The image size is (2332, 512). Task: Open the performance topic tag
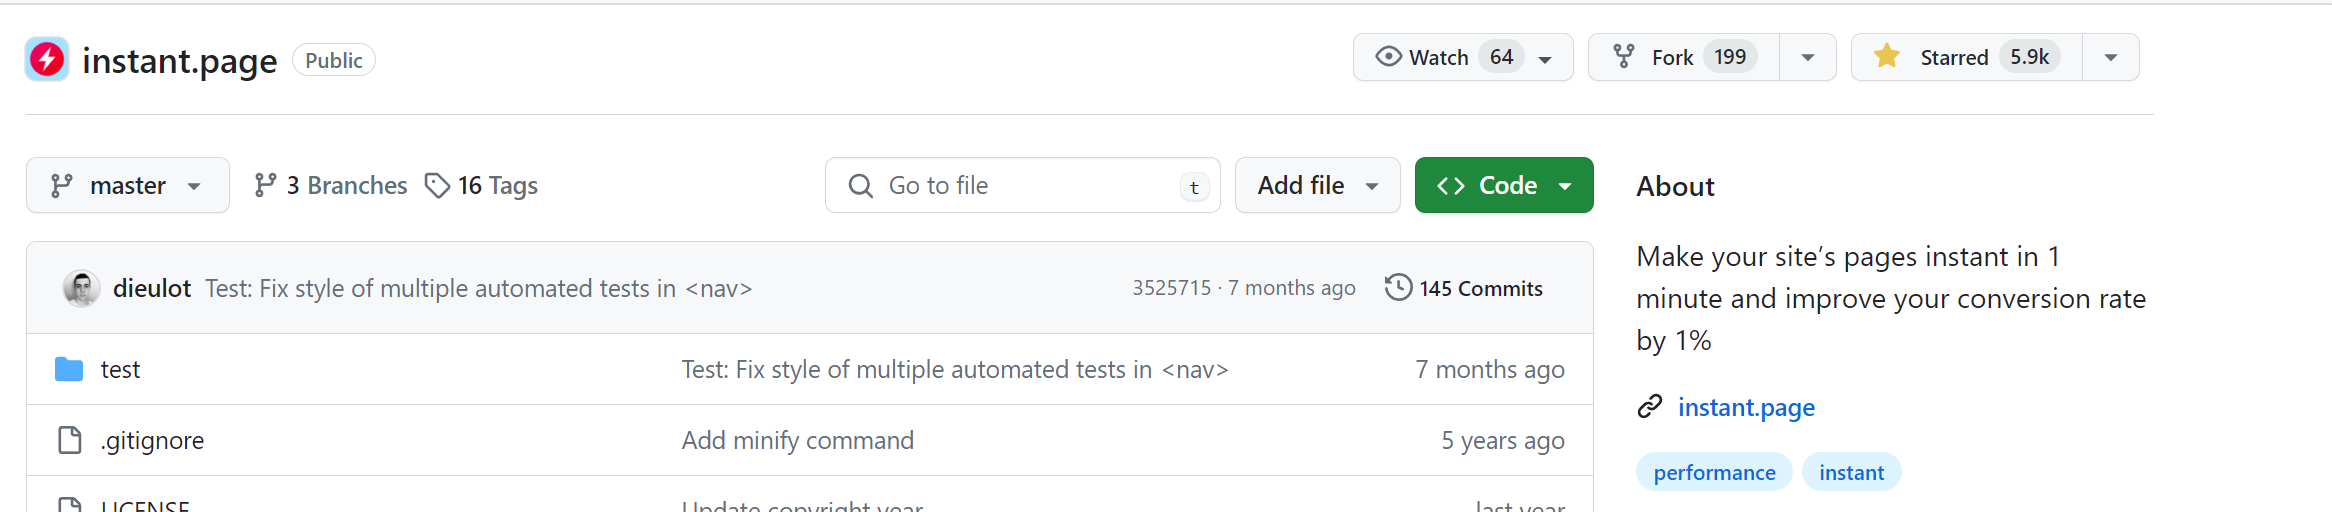(1714, 473)
